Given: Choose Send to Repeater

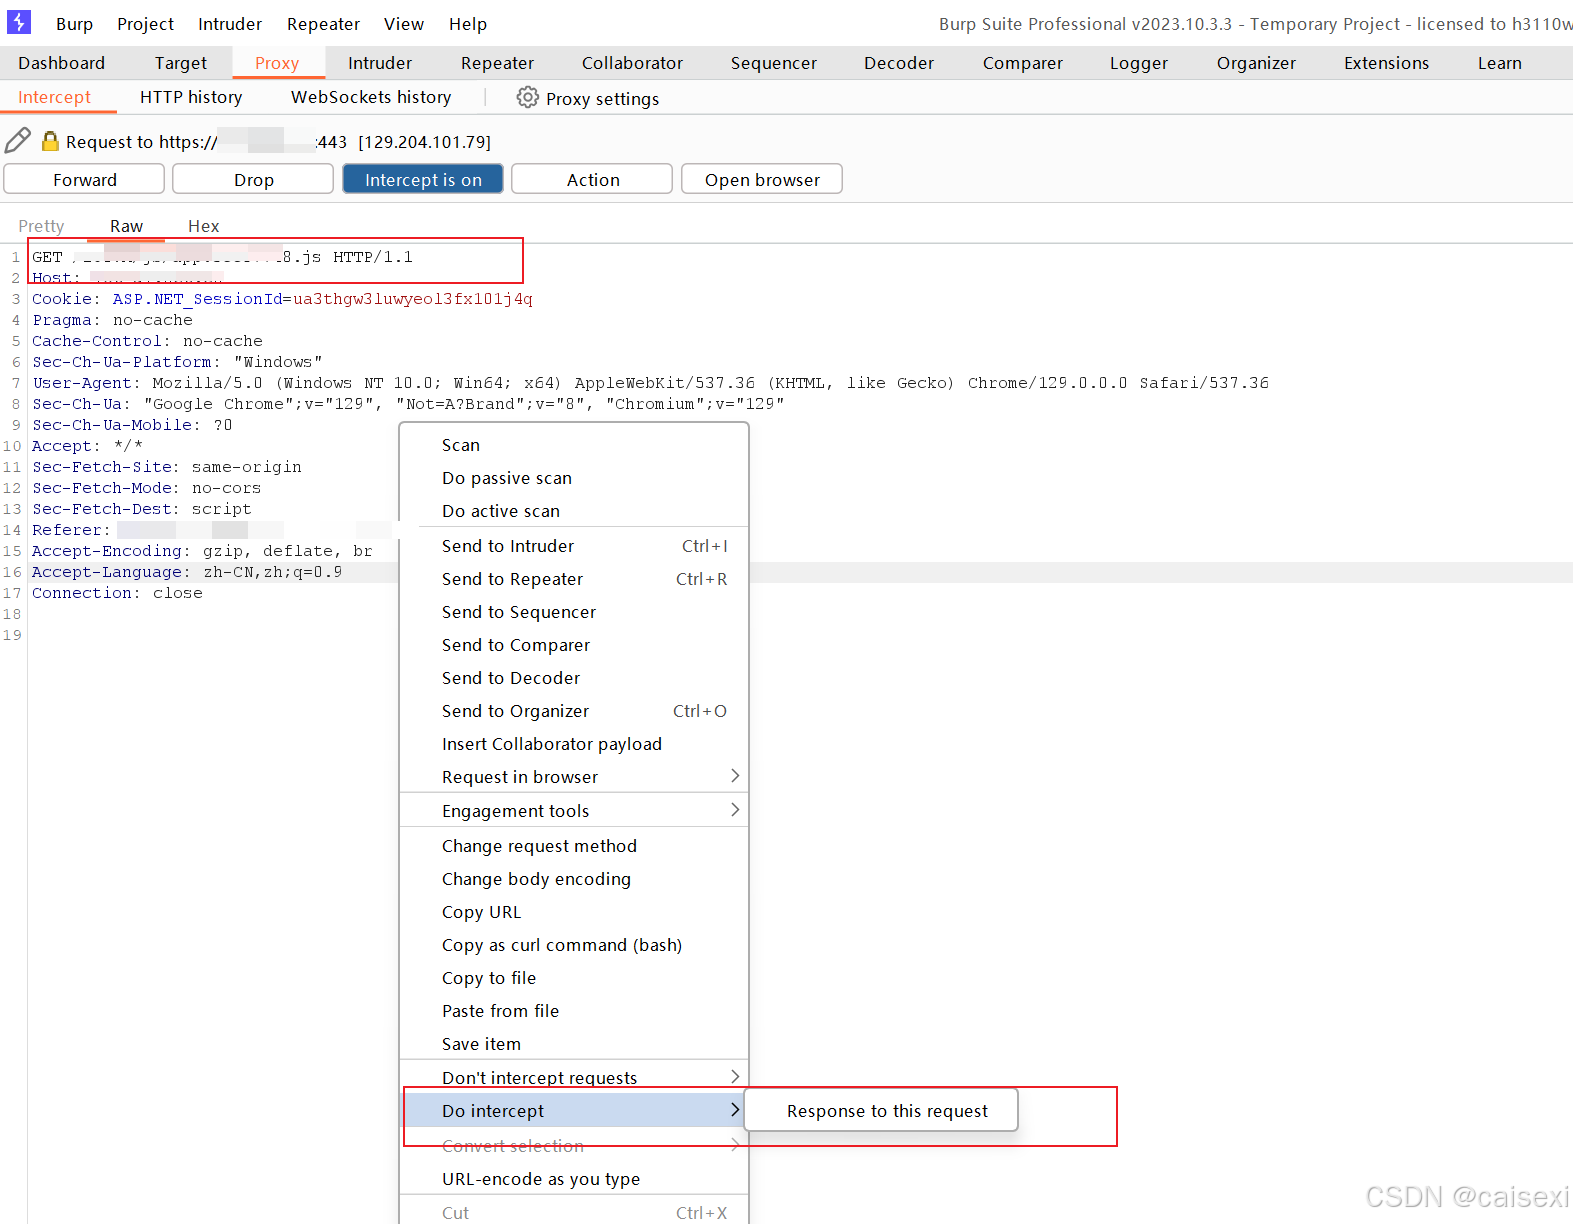Looking at the screenshot, I should tap(574, 579).
